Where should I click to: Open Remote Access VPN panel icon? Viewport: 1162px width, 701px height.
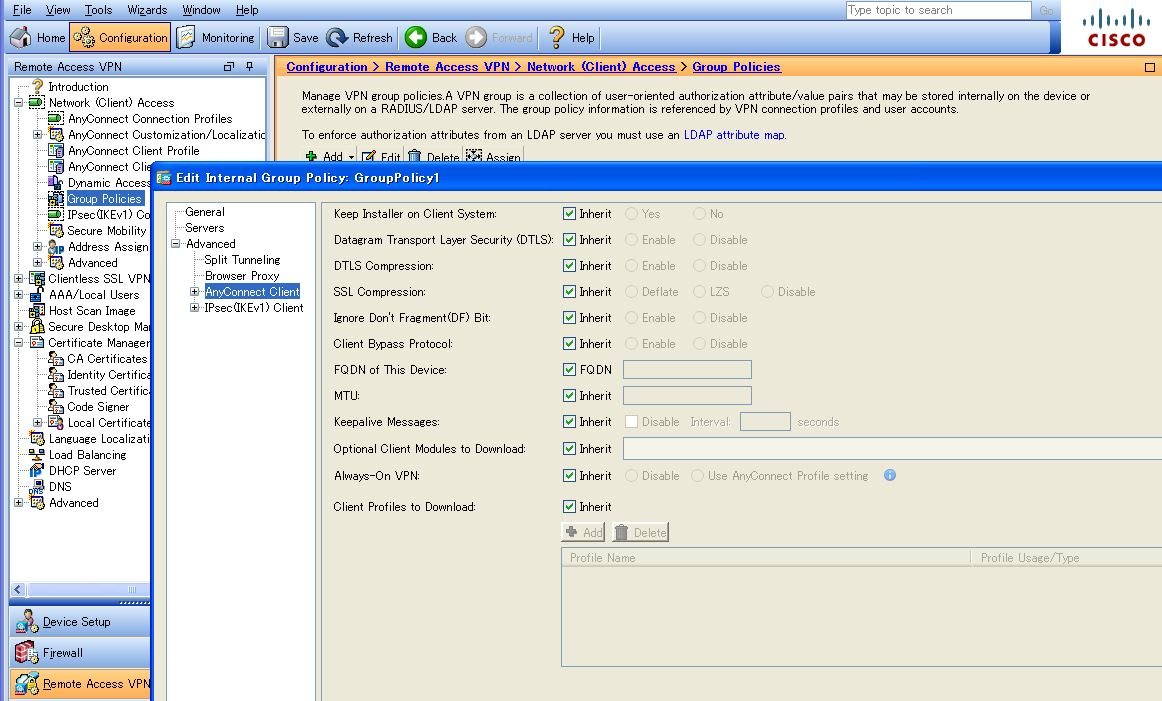pos(27,683)
